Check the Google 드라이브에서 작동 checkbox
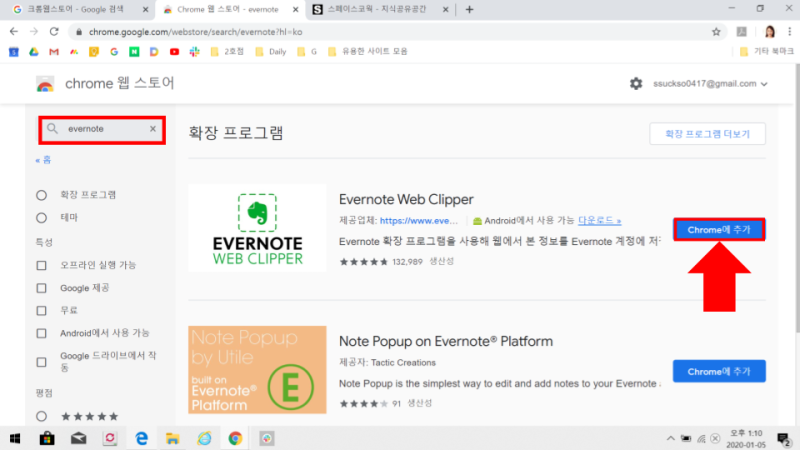 click(x=41, y=362)
